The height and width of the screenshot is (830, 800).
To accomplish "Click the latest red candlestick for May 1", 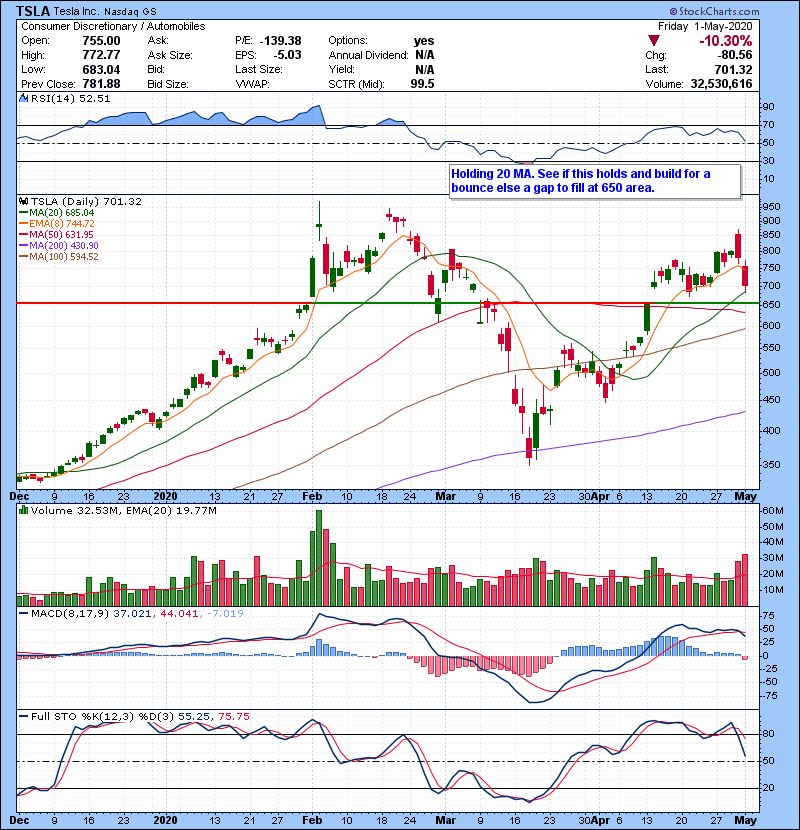I will 745,276.
